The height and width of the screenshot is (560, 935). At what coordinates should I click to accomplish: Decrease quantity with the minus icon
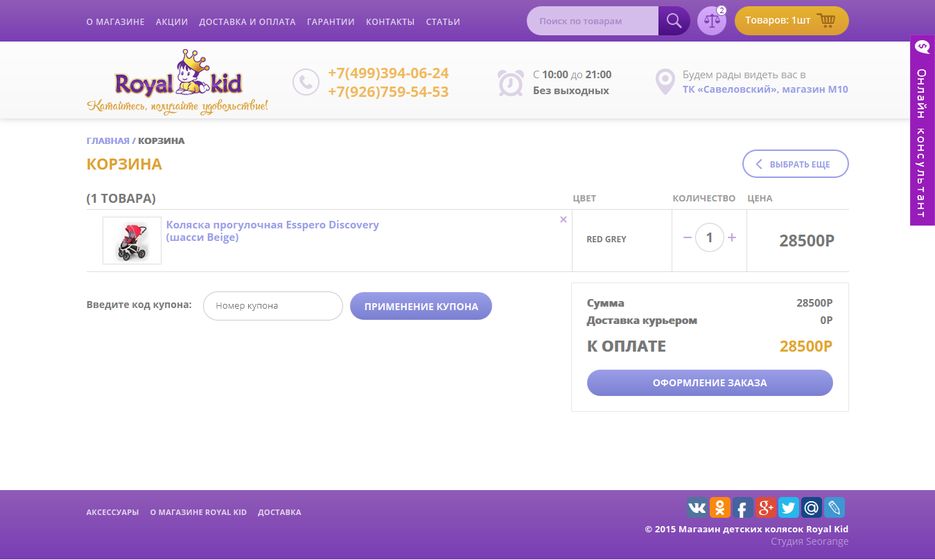[687, 237]
